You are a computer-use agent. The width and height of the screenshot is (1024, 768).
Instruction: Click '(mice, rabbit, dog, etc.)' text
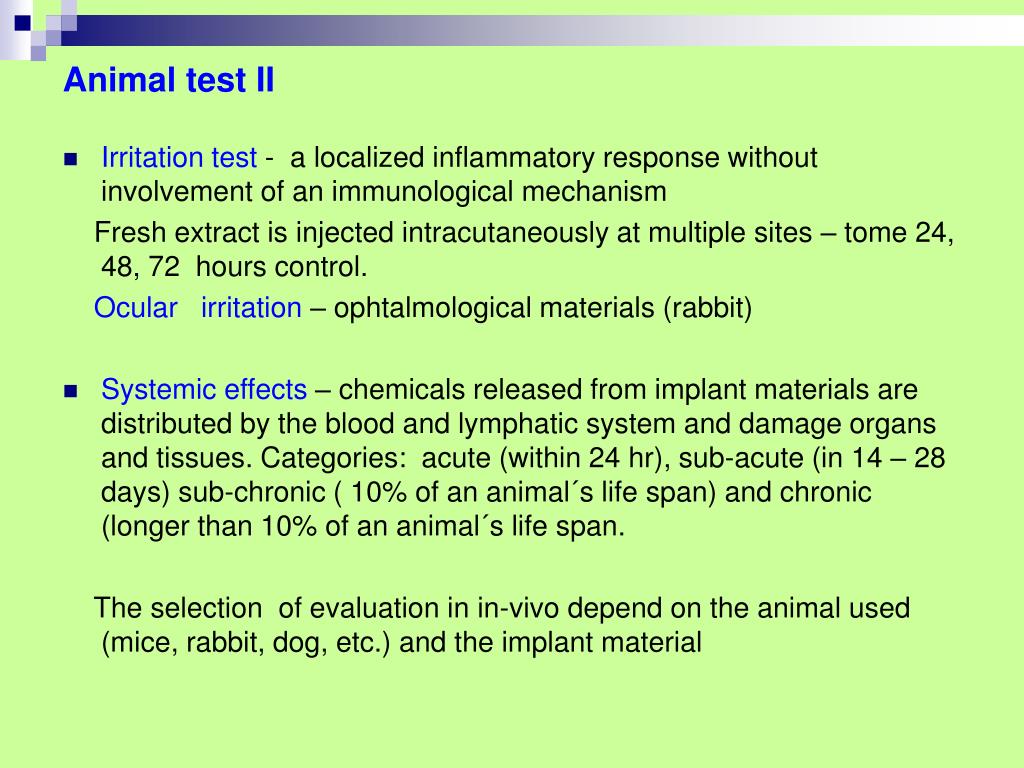[246, 643]
